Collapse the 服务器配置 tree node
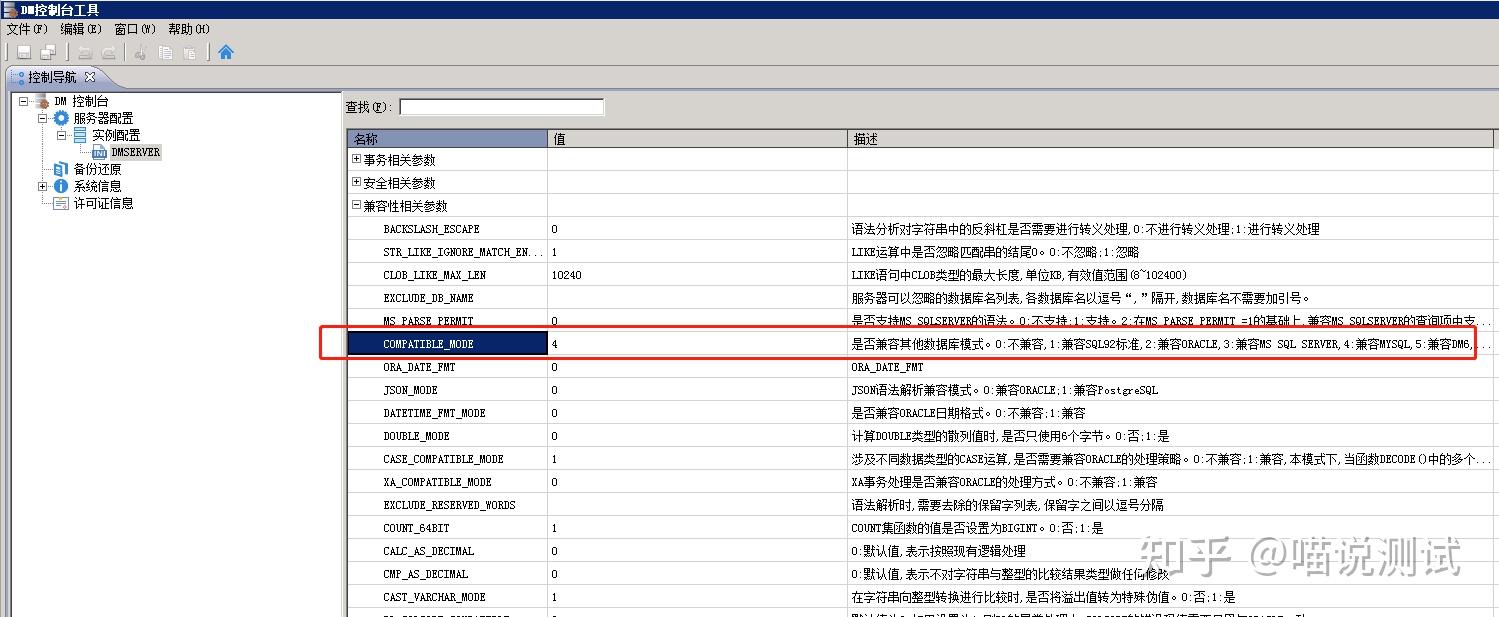The width and height of the screenshot is (1499, 617). point(42,118)
